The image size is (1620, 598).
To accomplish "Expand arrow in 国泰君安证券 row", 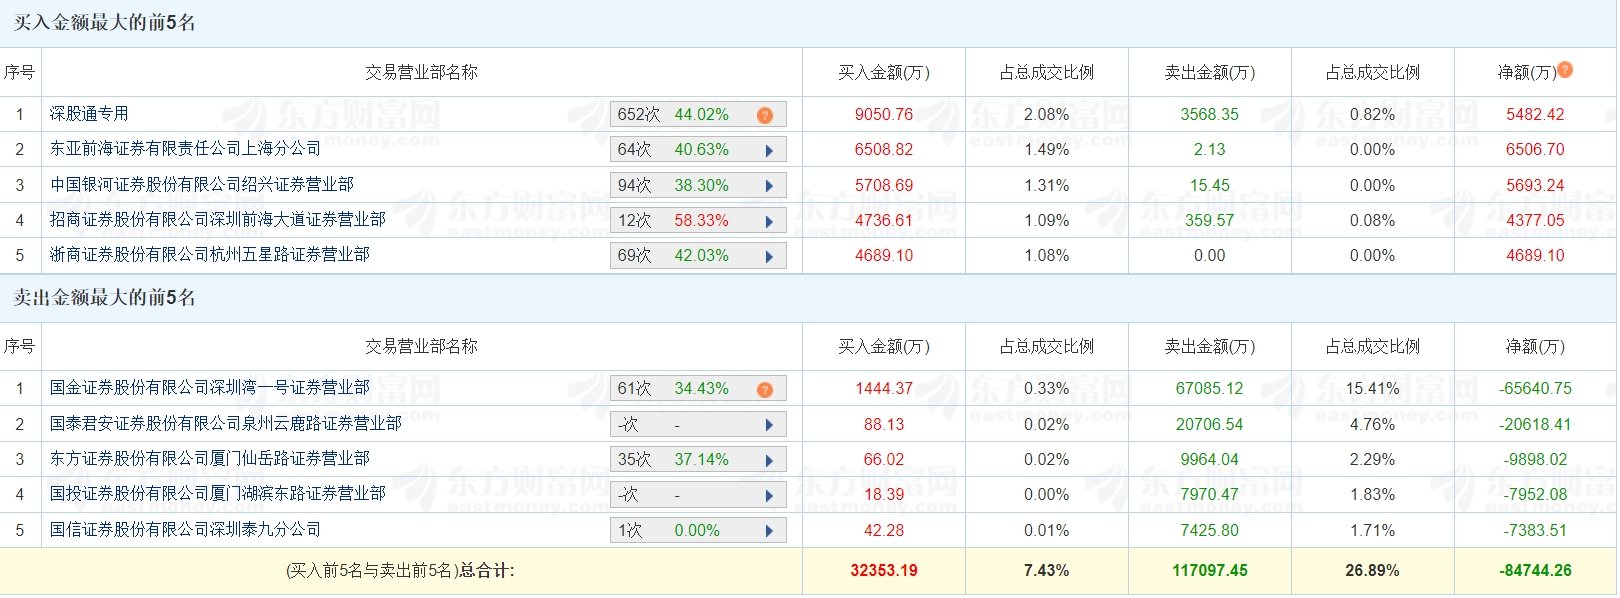I will pos(769,425).
